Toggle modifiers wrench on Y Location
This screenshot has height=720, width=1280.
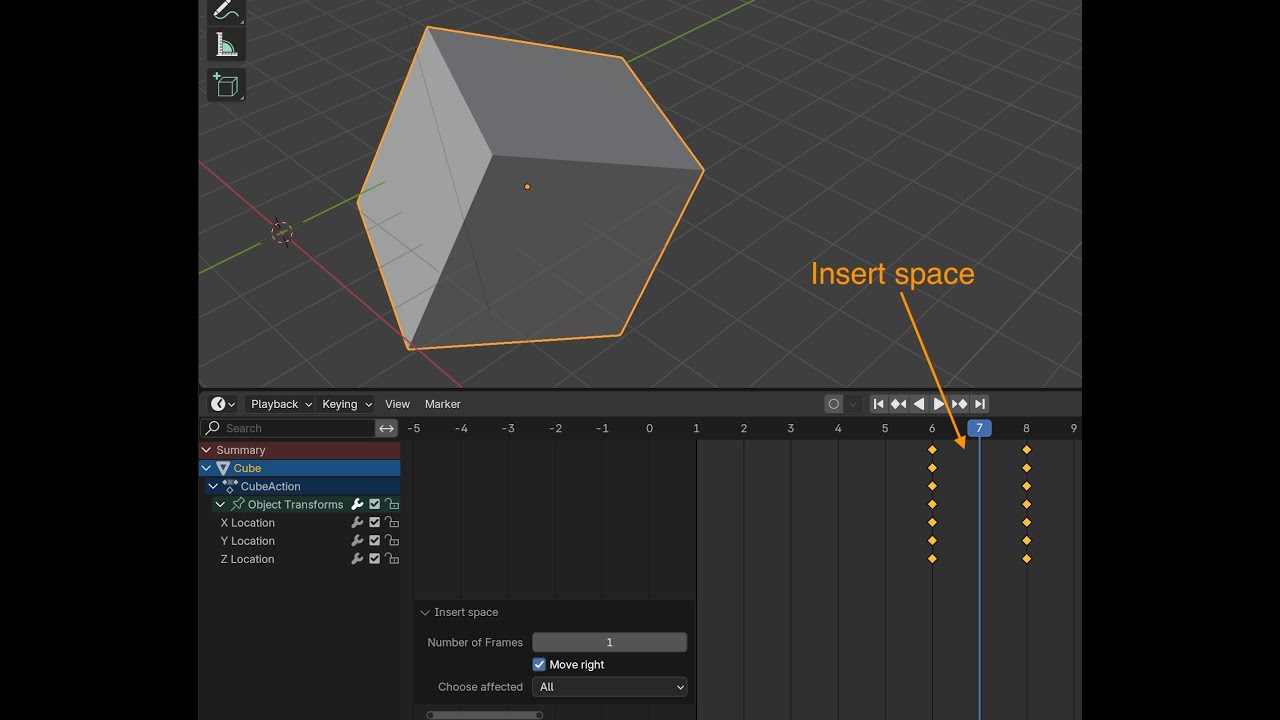click(x=357, y=541)
